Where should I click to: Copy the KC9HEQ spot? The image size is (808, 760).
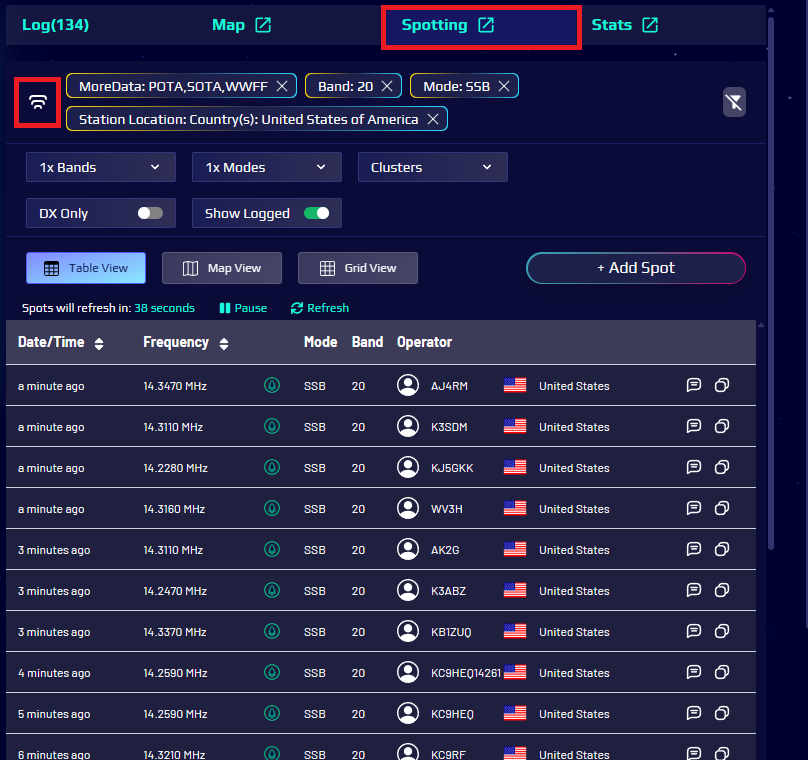[722, 713]
